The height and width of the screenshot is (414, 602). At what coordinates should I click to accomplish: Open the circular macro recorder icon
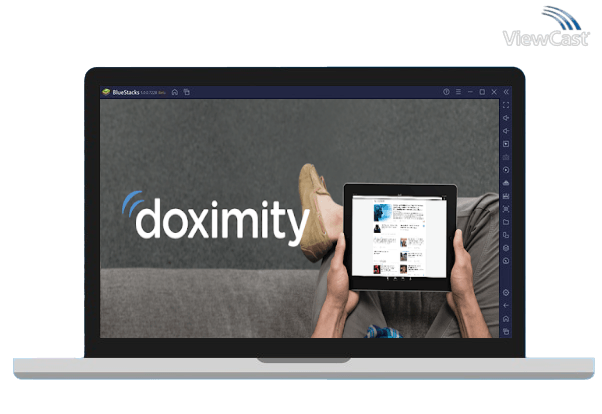click(x=506, y=170)
